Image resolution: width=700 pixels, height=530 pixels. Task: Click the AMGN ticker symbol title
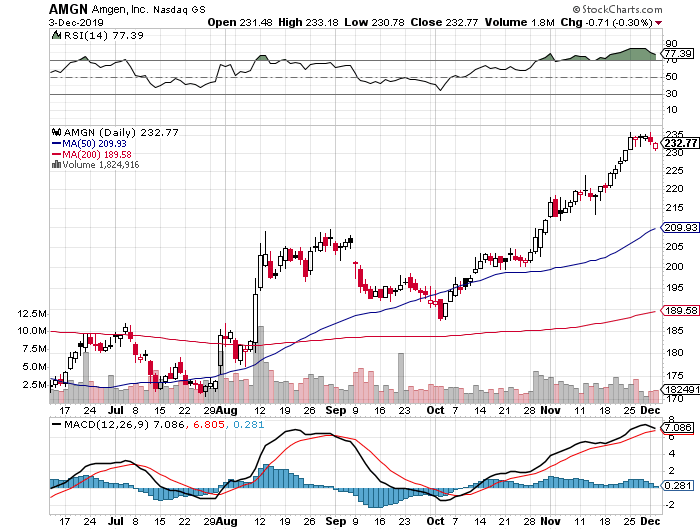tap(69, 9)
